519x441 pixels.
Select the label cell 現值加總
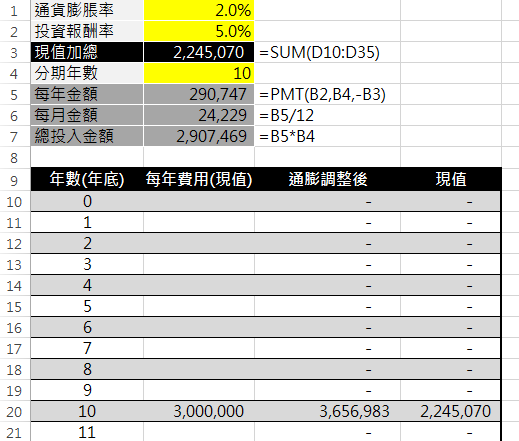tap(87, 52)
